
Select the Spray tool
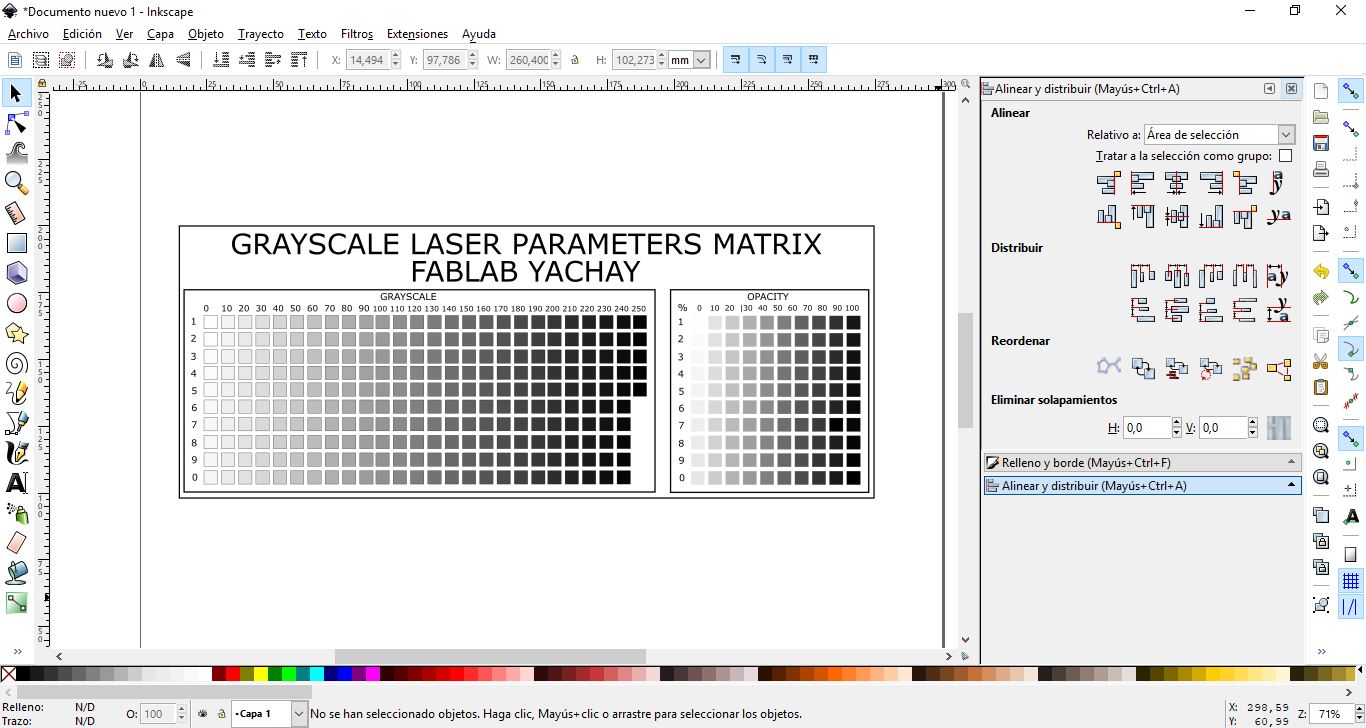tap(16, 513)
